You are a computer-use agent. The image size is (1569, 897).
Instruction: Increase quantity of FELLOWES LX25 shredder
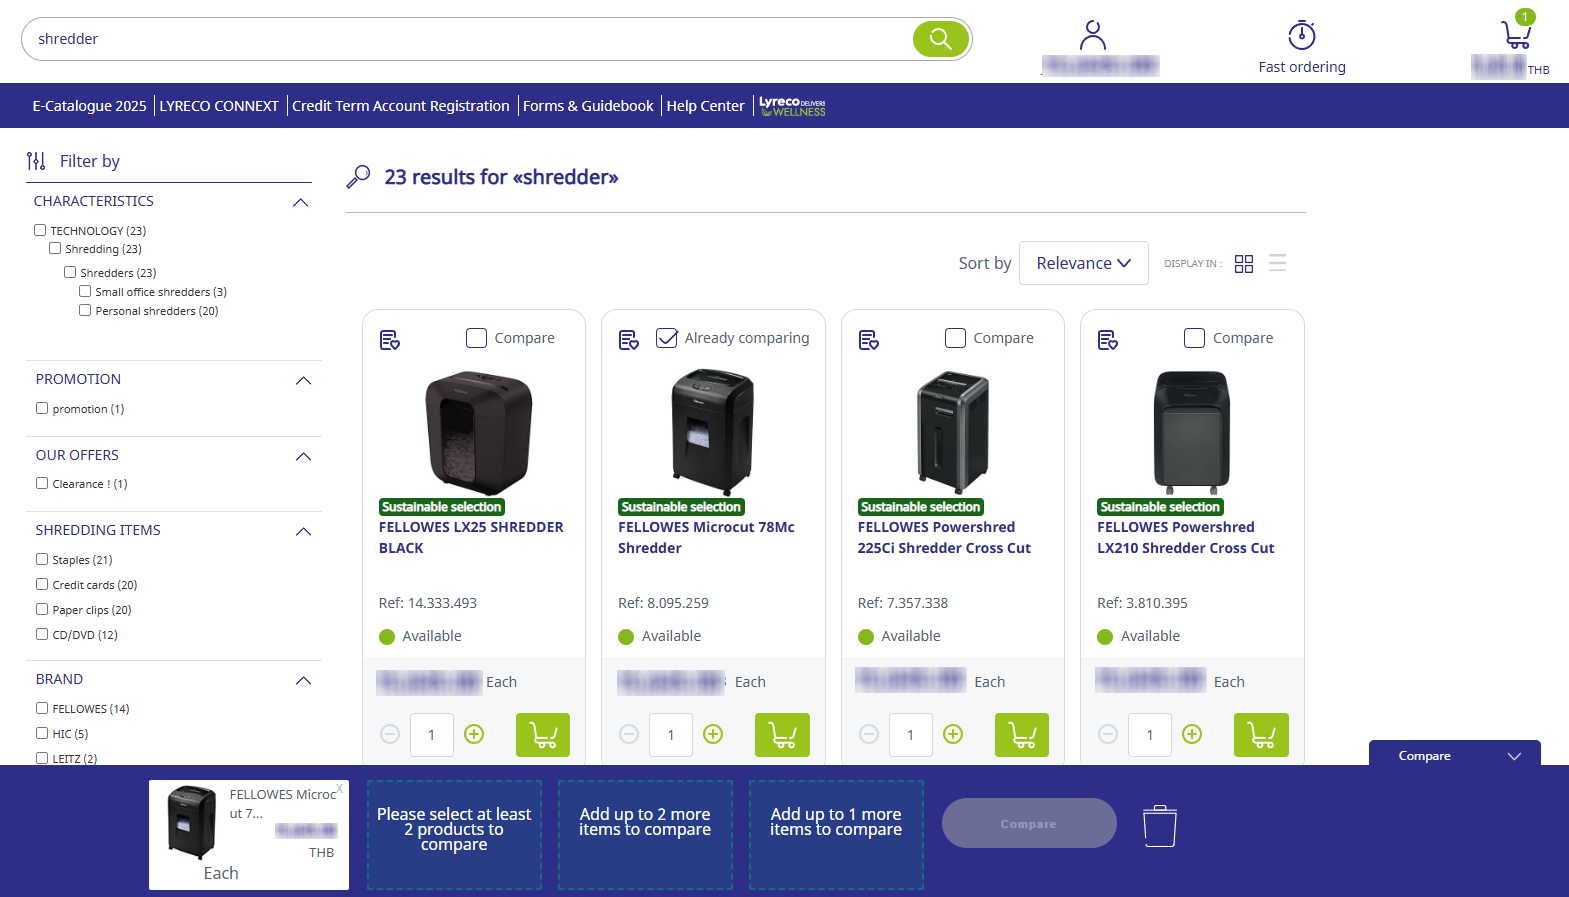click(474, 734)
